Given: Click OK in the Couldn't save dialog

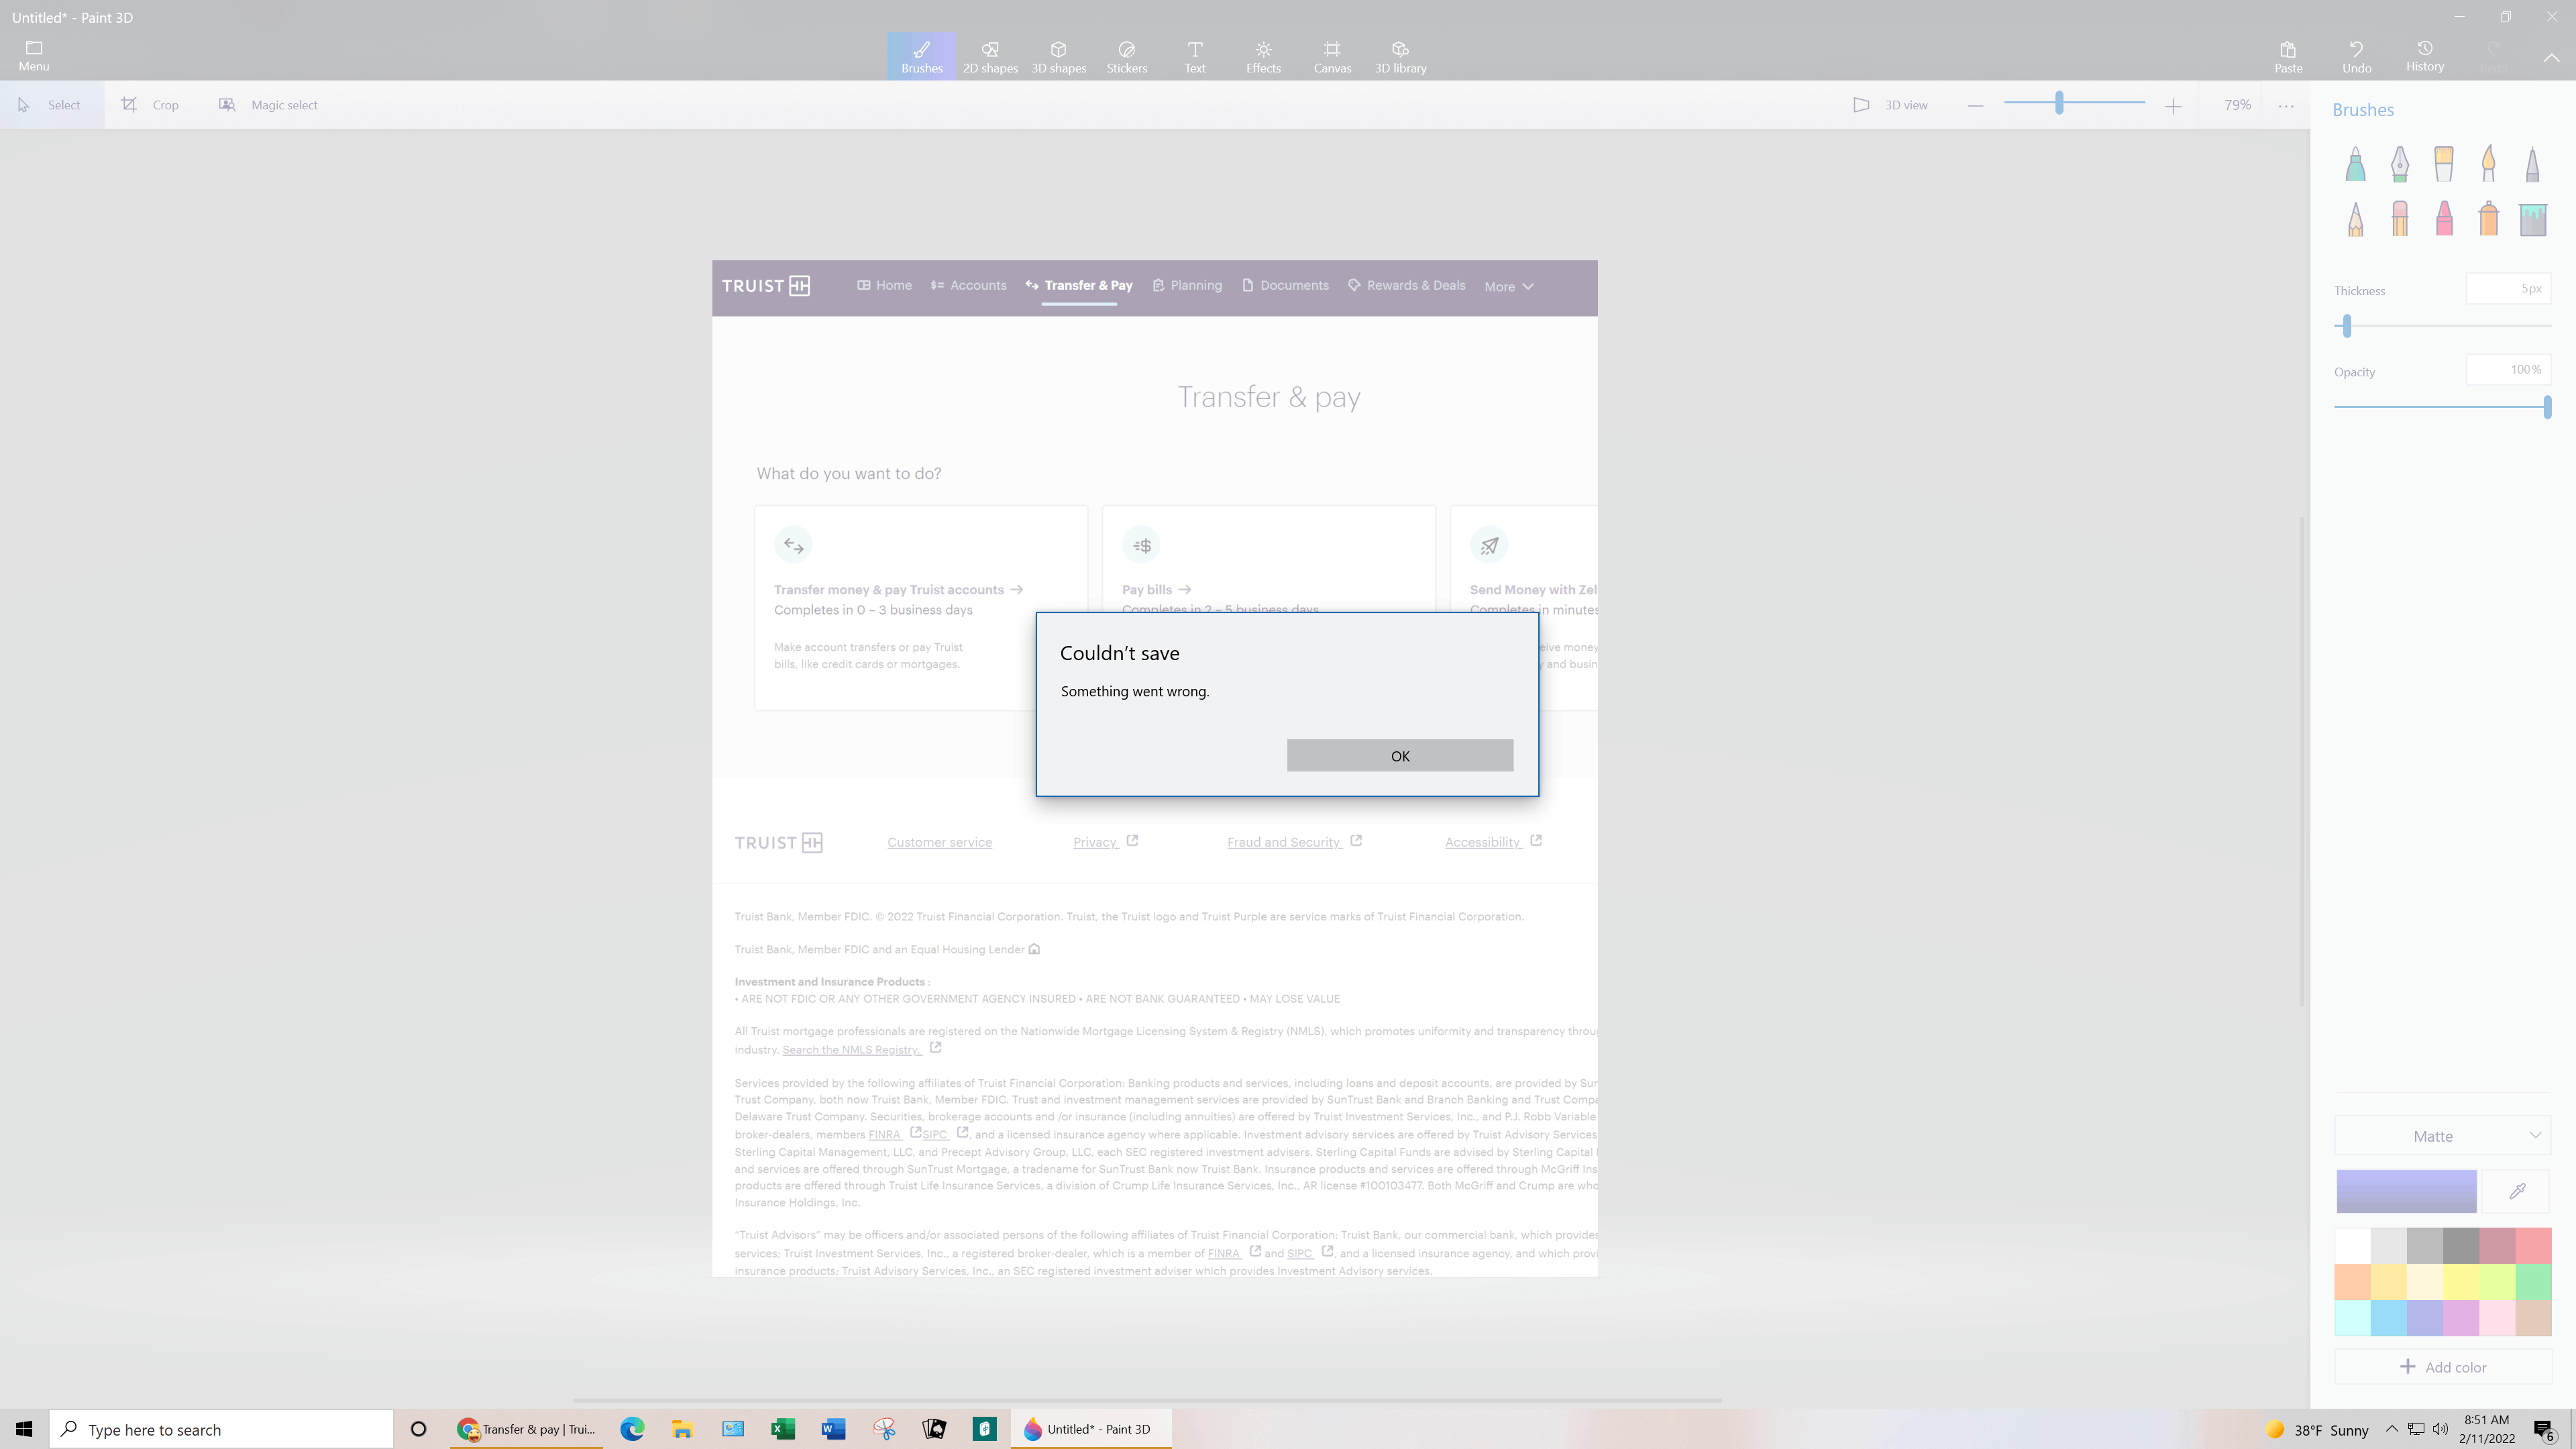Looking at the screenshot, I should pyautogui.click(x=1399, y=755).
